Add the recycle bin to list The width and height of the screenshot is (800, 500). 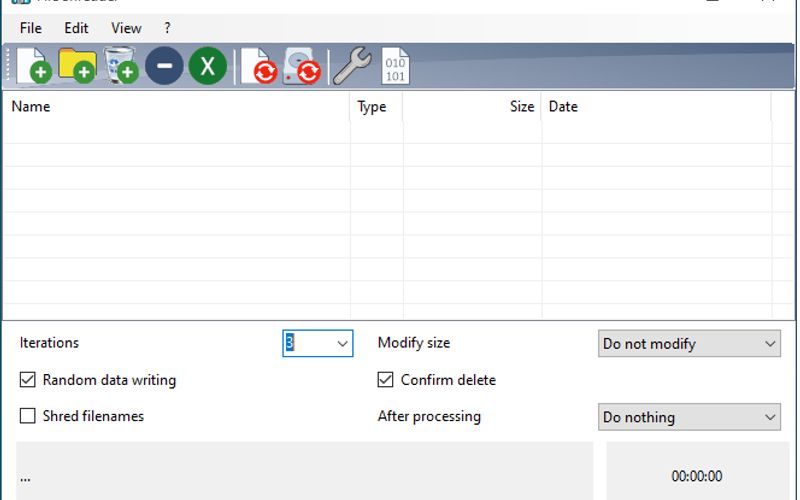point(121,66)
